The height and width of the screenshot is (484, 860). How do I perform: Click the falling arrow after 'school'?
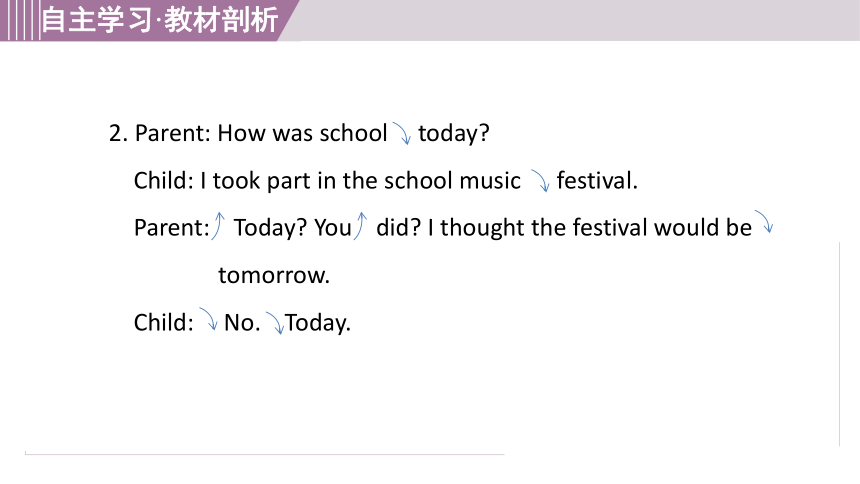click(402, 133)
